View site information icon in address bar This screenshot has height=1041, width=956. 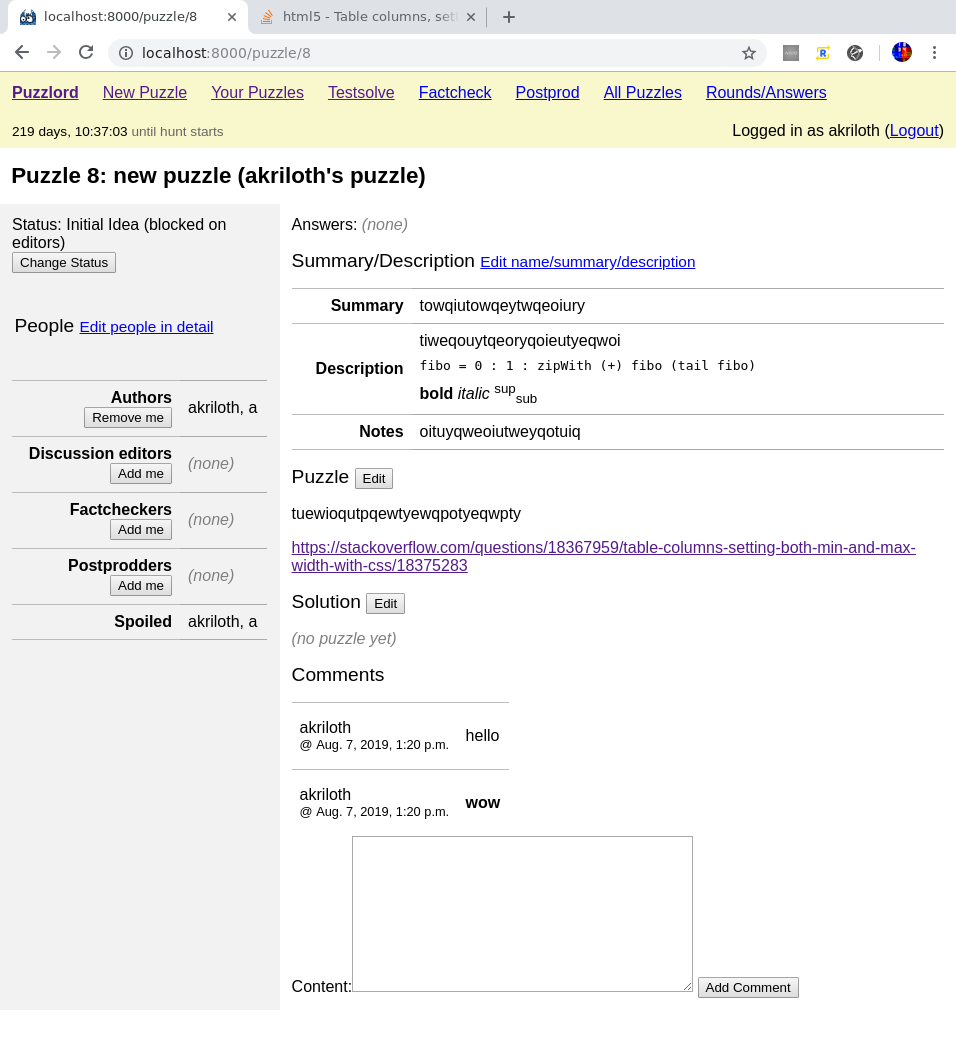tap(125, 53)
